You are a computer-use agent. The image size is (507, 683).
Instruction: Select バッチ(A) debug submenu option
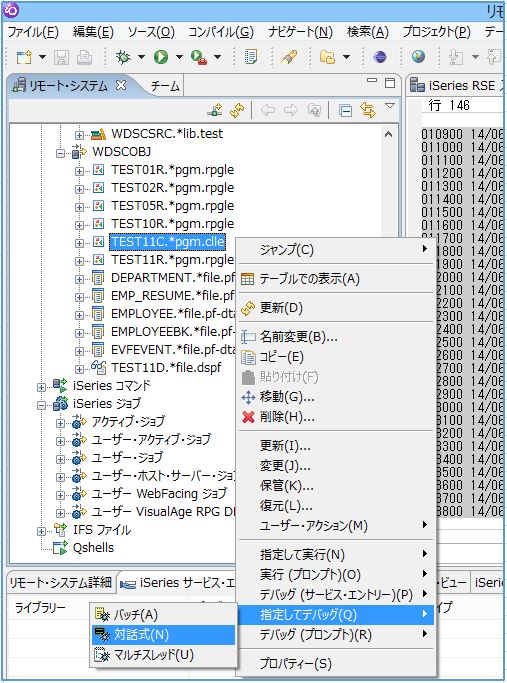[163, 615]
